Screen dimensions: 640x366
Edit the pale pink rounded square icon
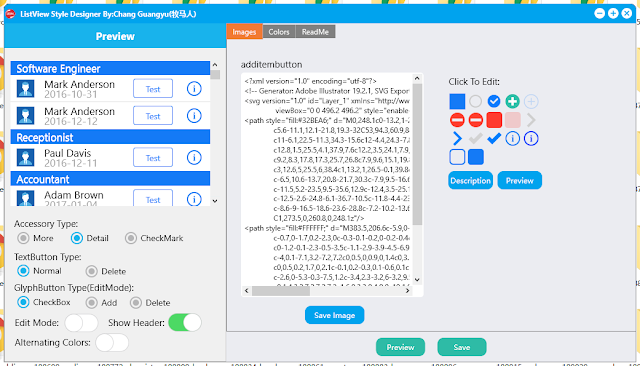pyautogui.click(x=513, y=120)
